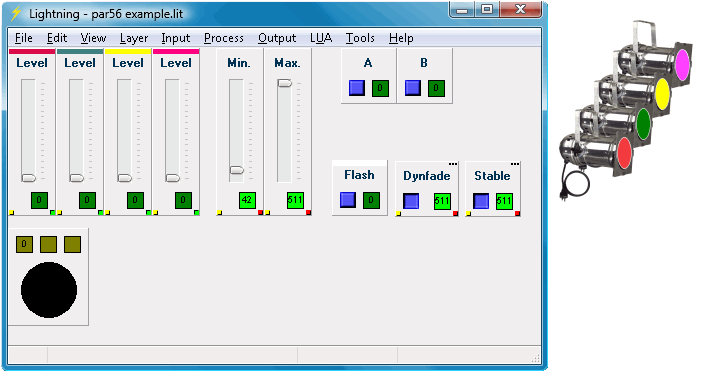Toggle the blue Flash button
Screen dimensions: 727x372
348,200
